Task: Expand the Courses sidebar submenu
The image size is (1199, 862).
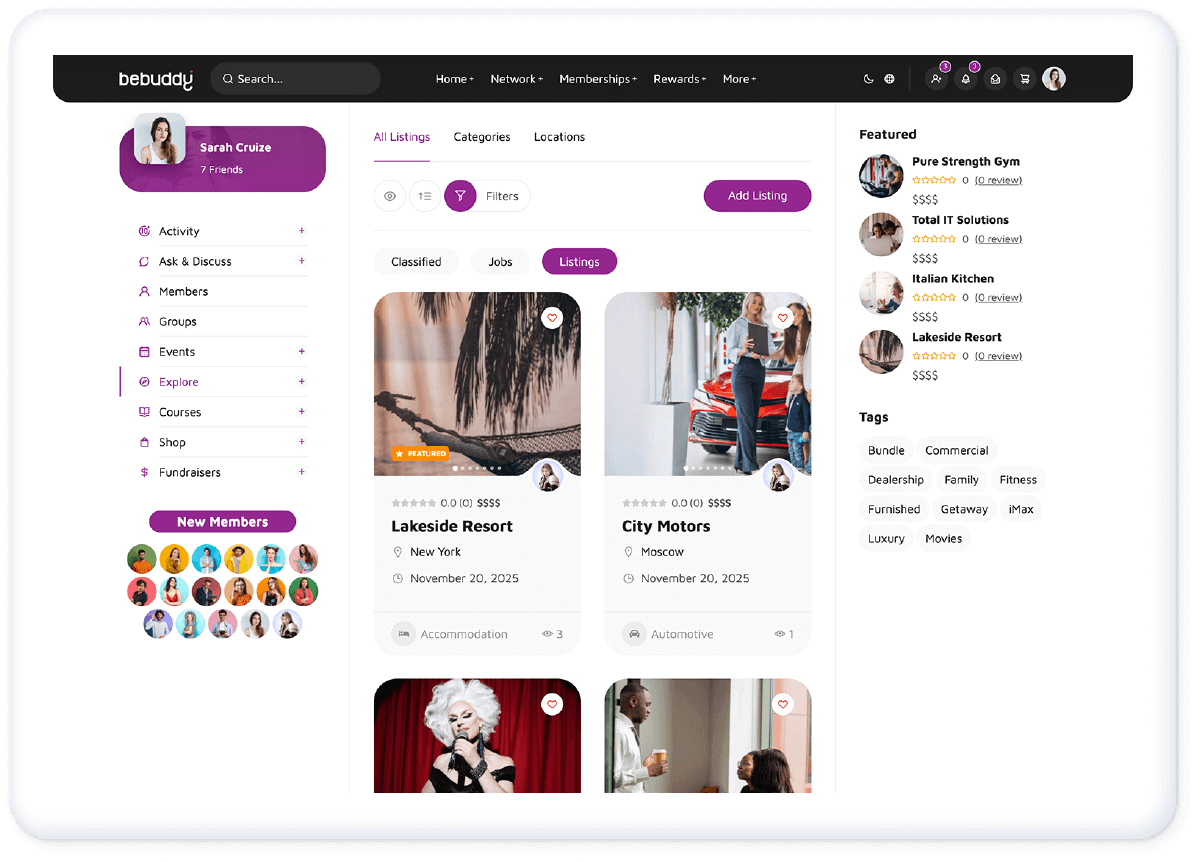Action: click(x=301, y=412)
